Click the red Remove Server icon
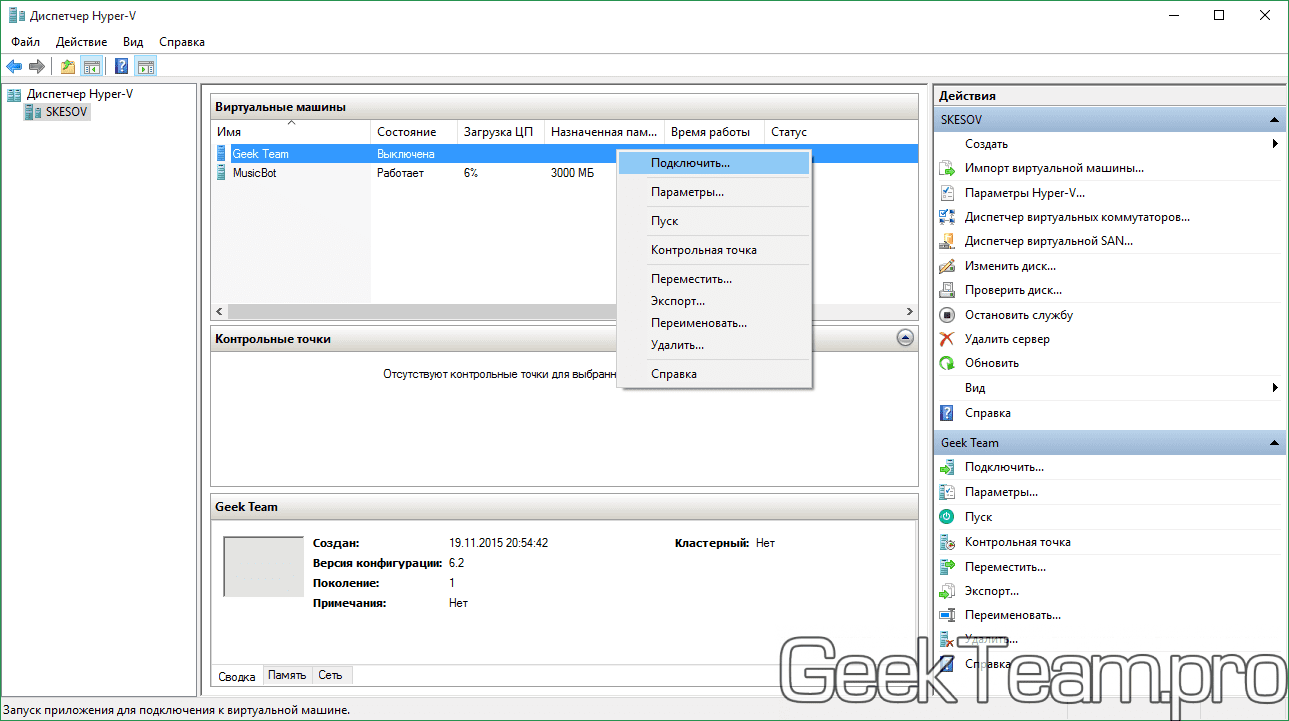Viewport: 1289px width, 721px height. [947, 339]
